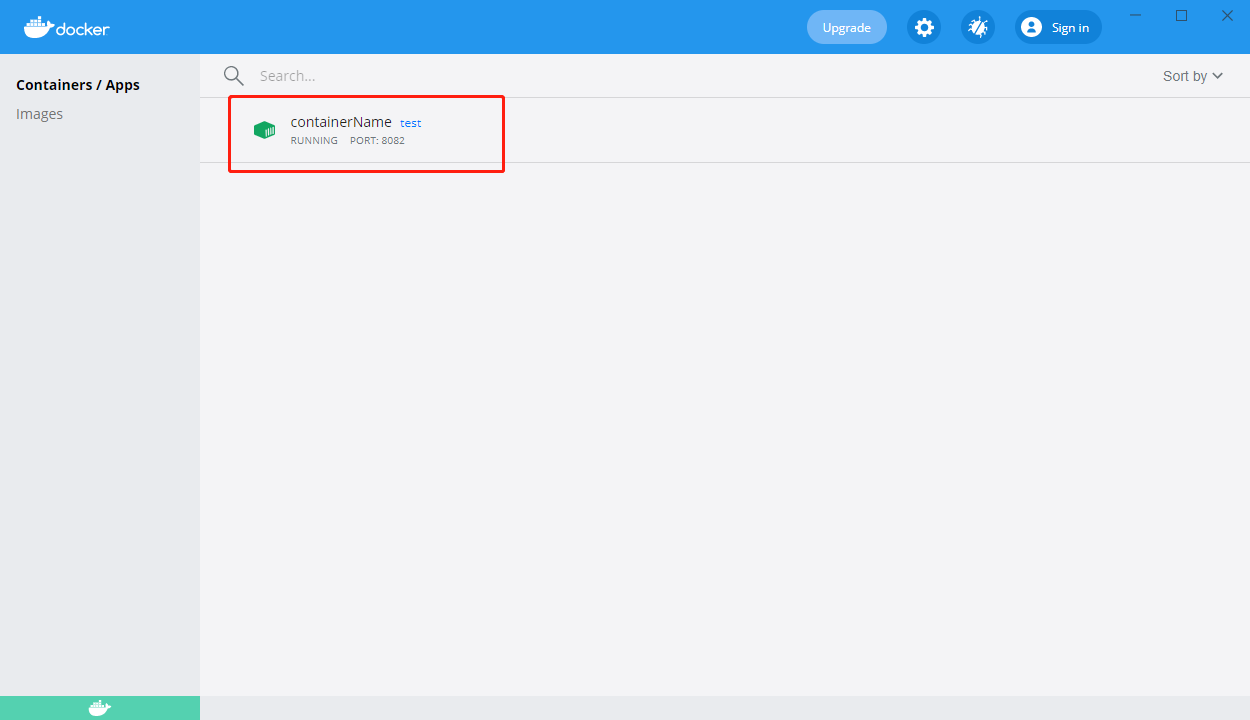Select the containerName container name
This screenshot has width=1250, height=720.
[341, 122]
